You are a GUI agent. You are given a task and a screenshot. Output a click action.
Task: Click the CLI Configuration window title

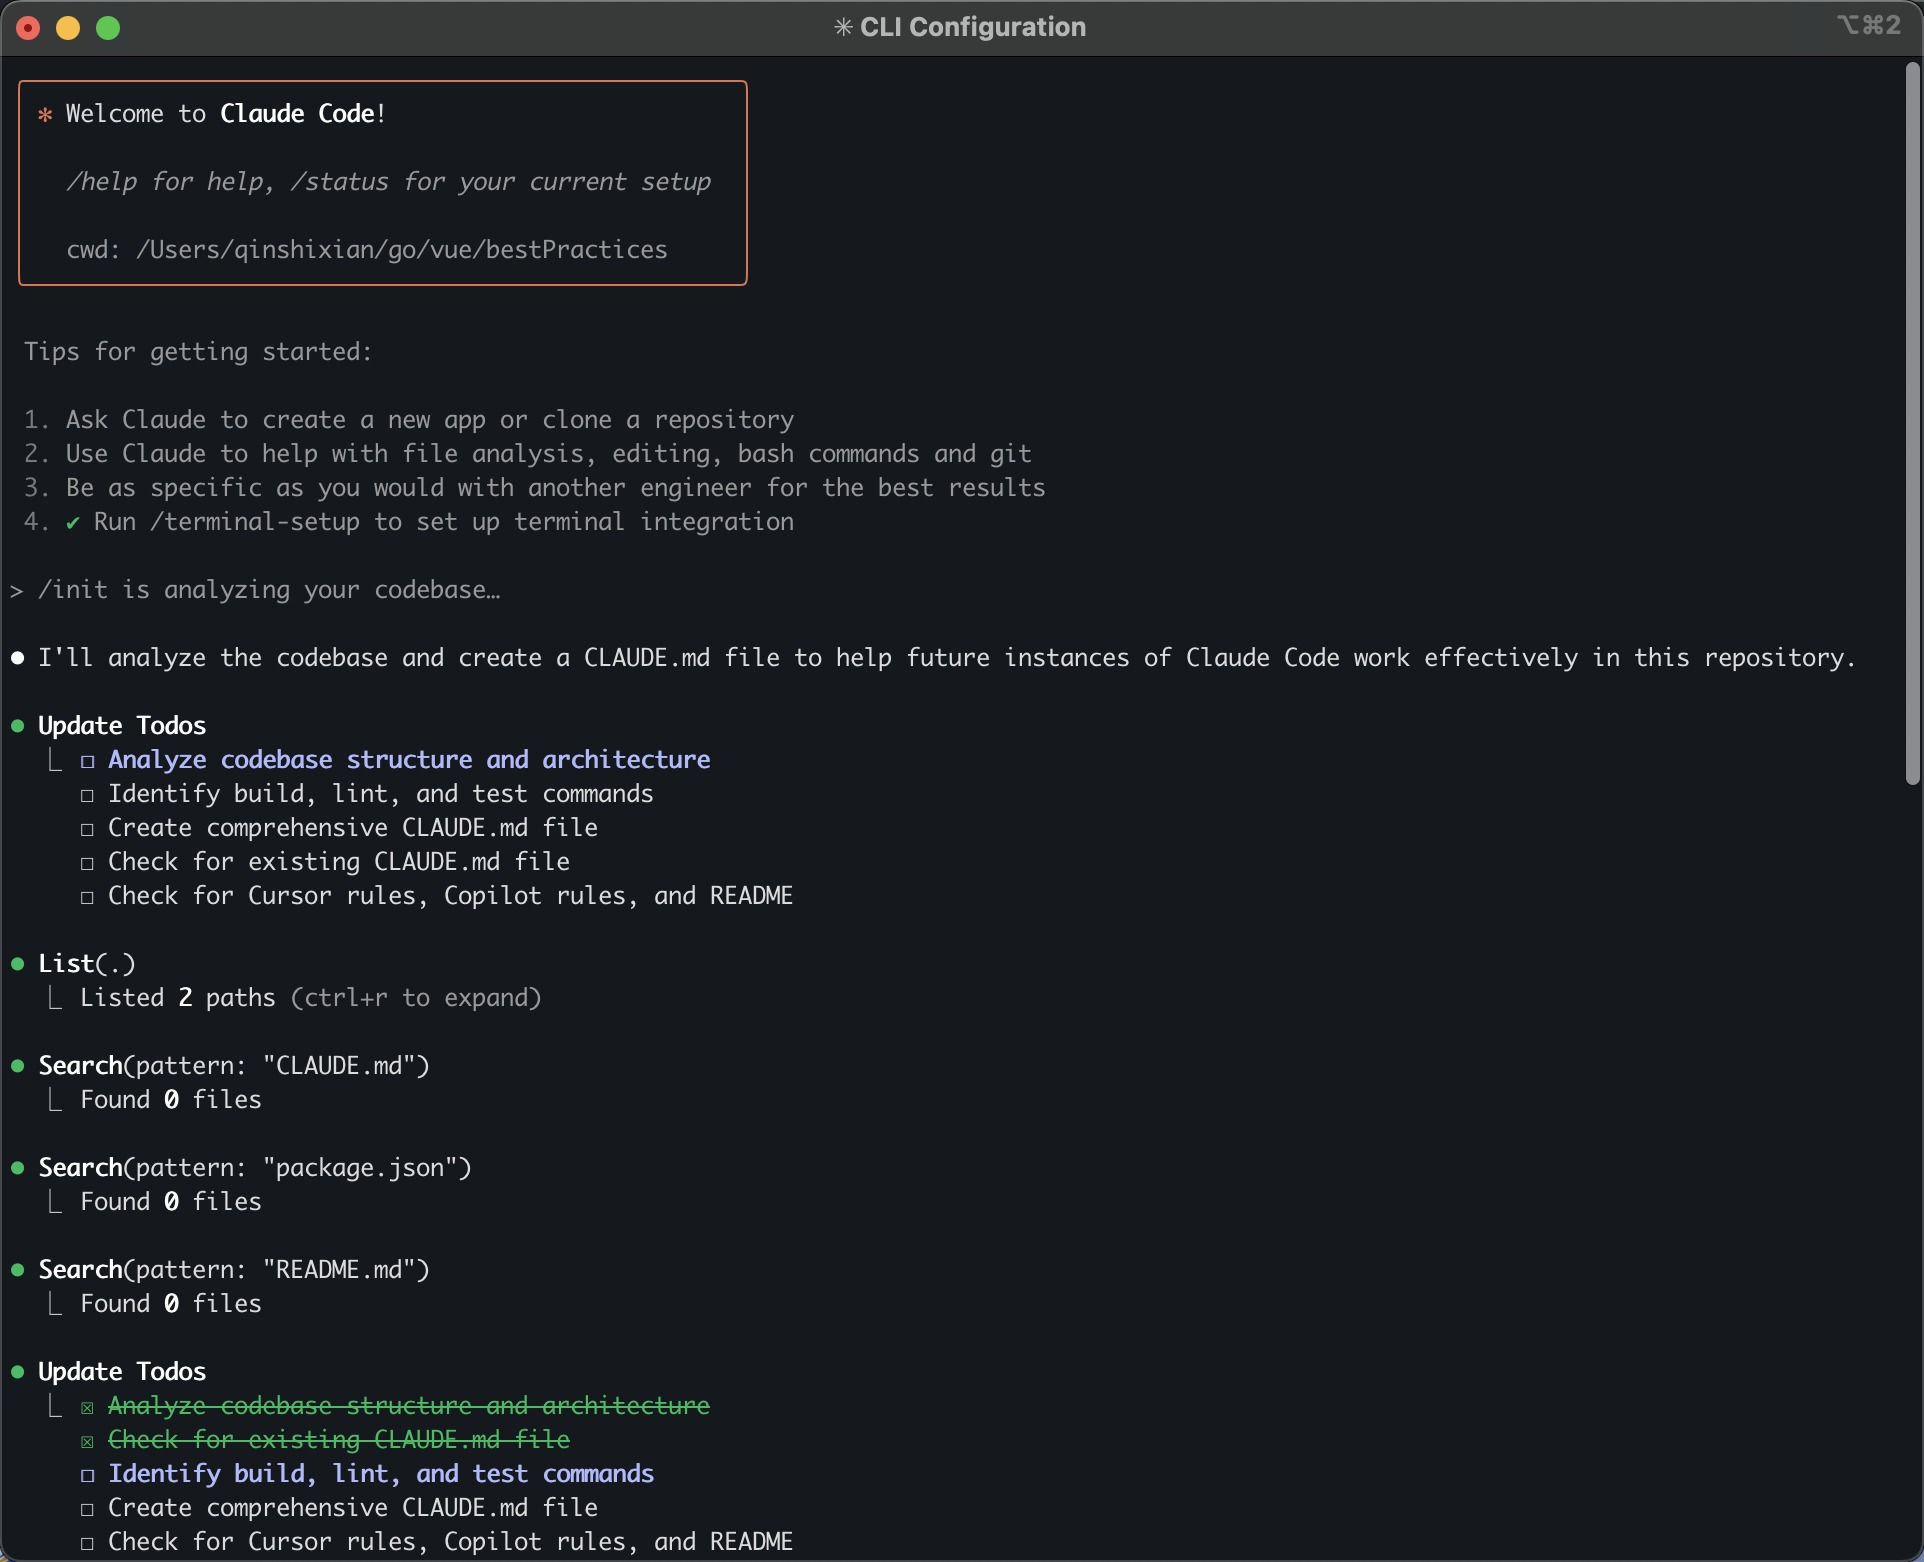coord(972,27)
